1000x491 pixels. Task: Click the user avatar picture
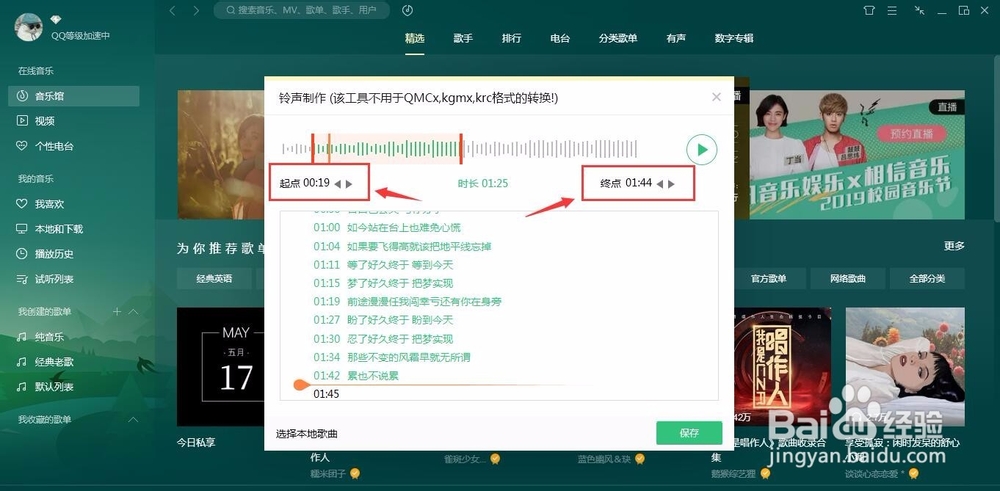coord(29,27)
